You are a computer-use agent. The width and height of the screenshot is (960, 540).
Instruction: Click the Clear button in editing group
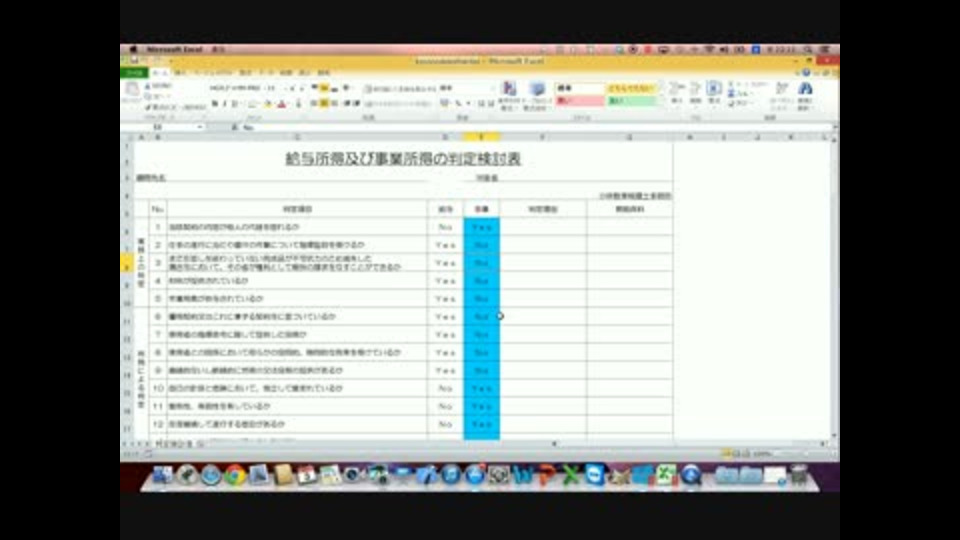(741, 103)
